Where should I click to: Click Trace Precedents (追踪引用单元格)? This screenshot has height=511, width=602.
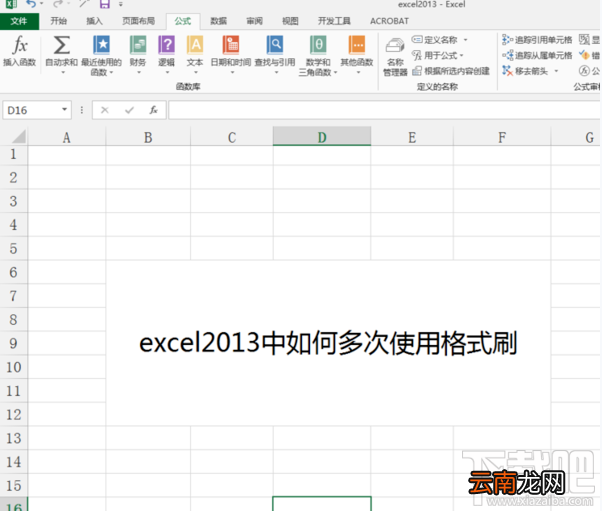click(x=537, y=40)
